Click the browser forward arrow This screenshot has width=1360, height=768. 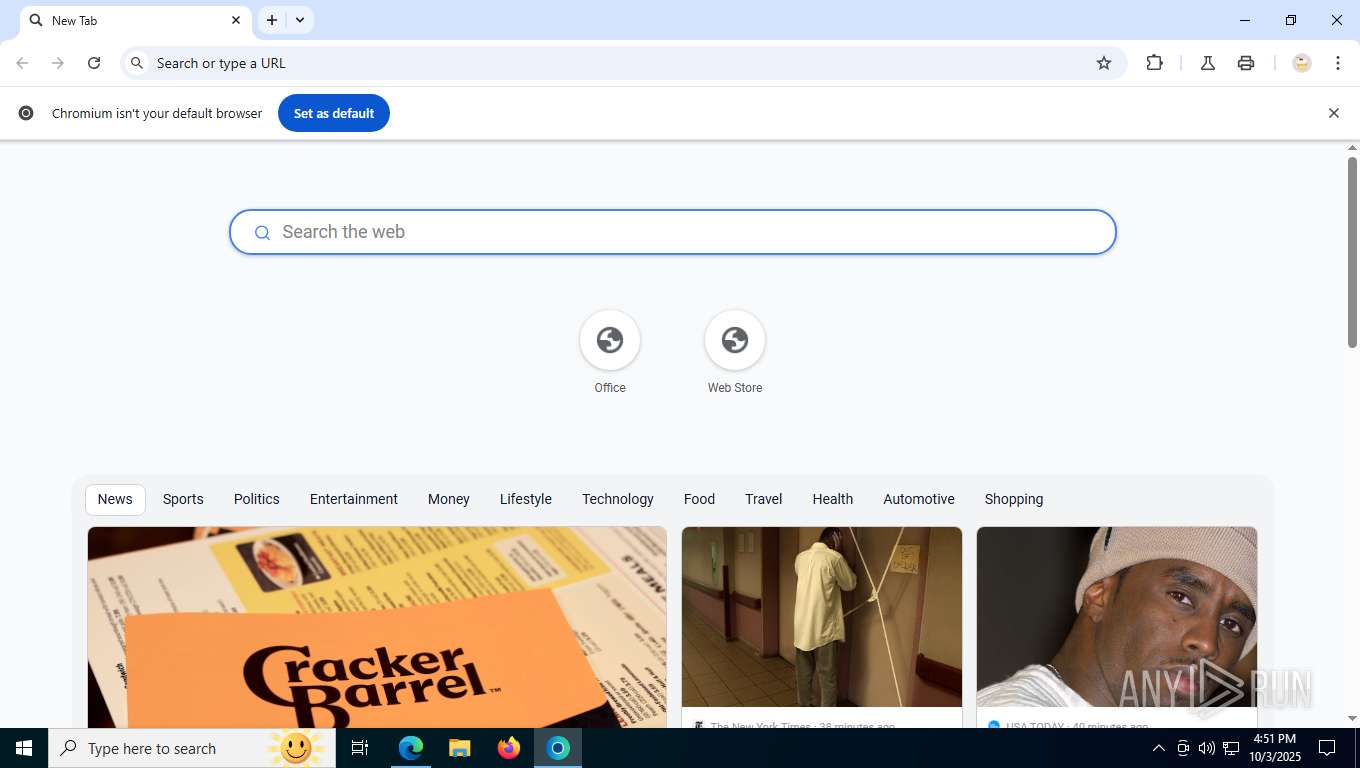pyautogui.click(x=58, y=63)
